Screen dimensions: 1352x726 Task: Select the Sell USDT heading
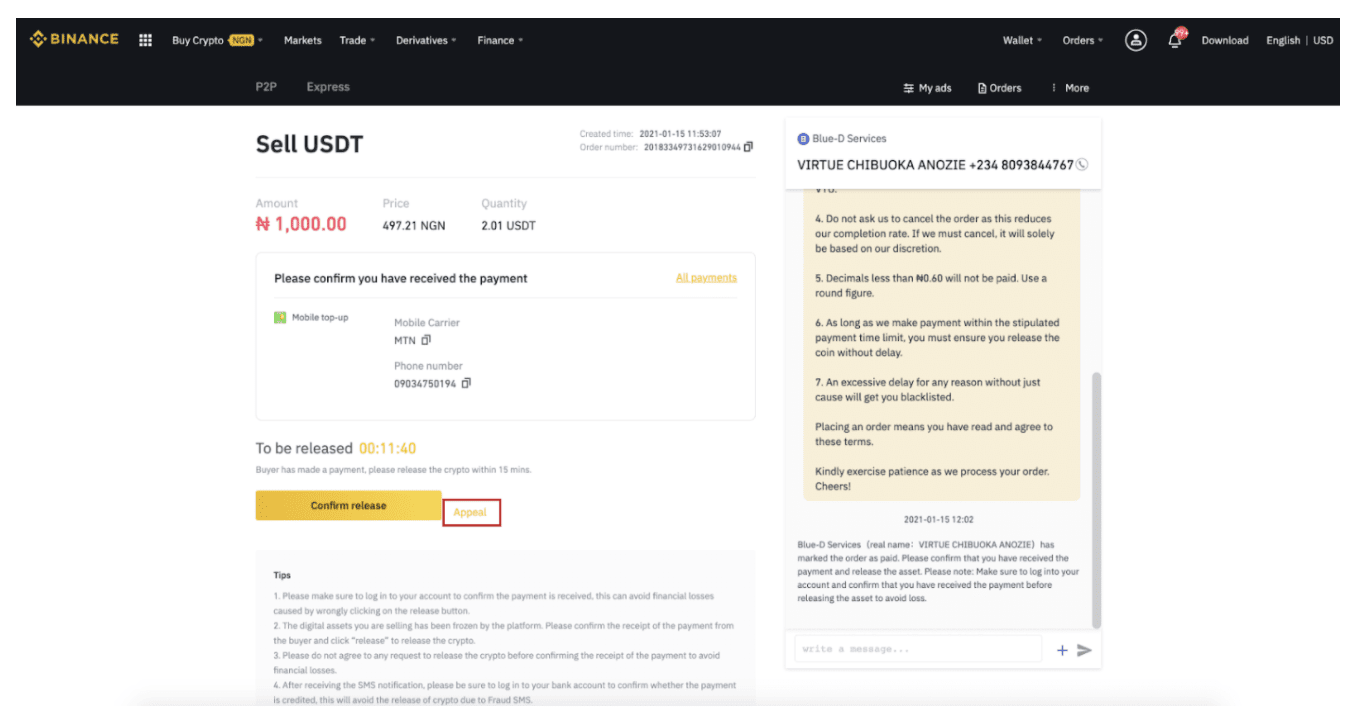[309, 144]
